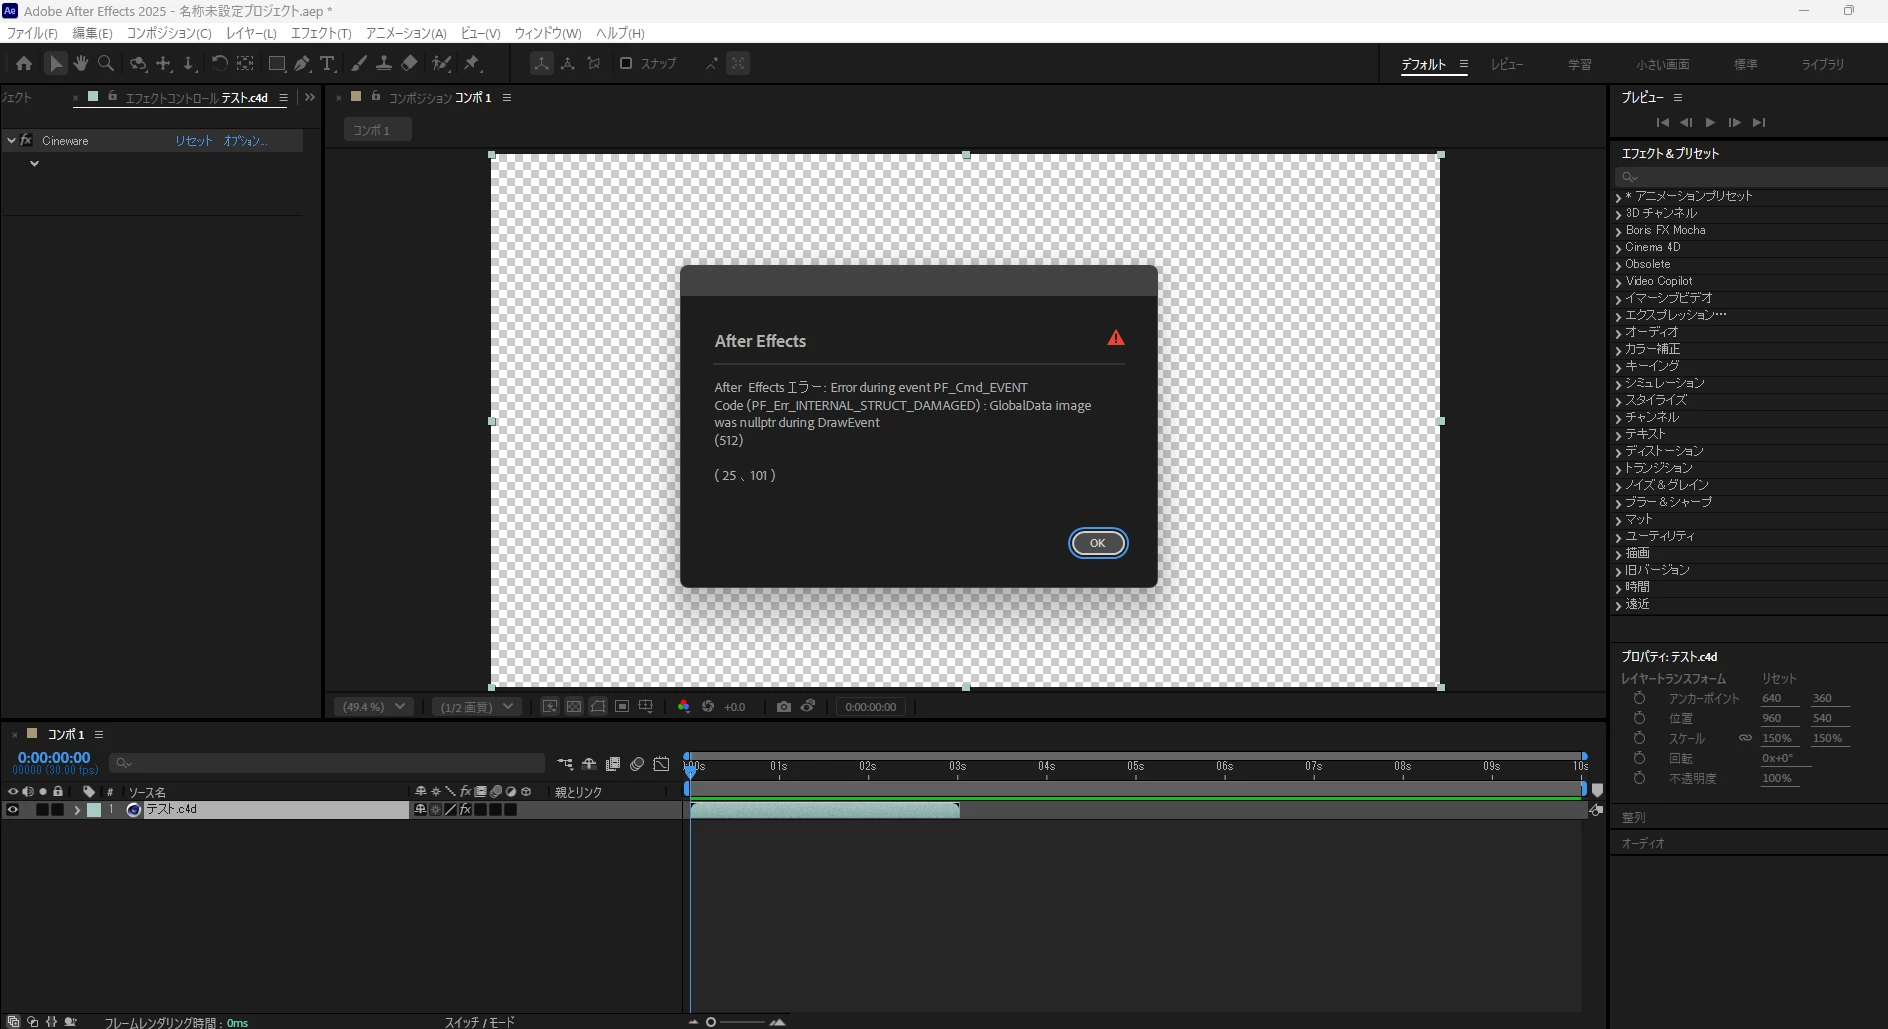Click the timeline zoom slider handle
This screenshot has height=1029, width=1888.
[711, 1022]
